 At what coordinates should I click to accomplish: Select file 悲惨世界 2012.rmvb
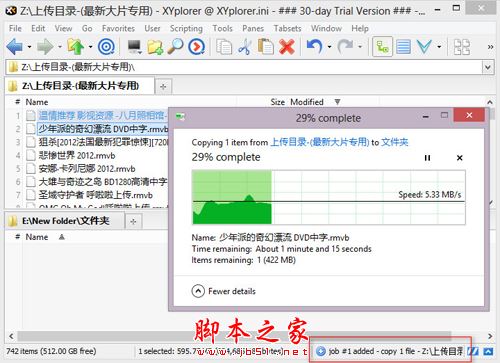coord(77,155)
